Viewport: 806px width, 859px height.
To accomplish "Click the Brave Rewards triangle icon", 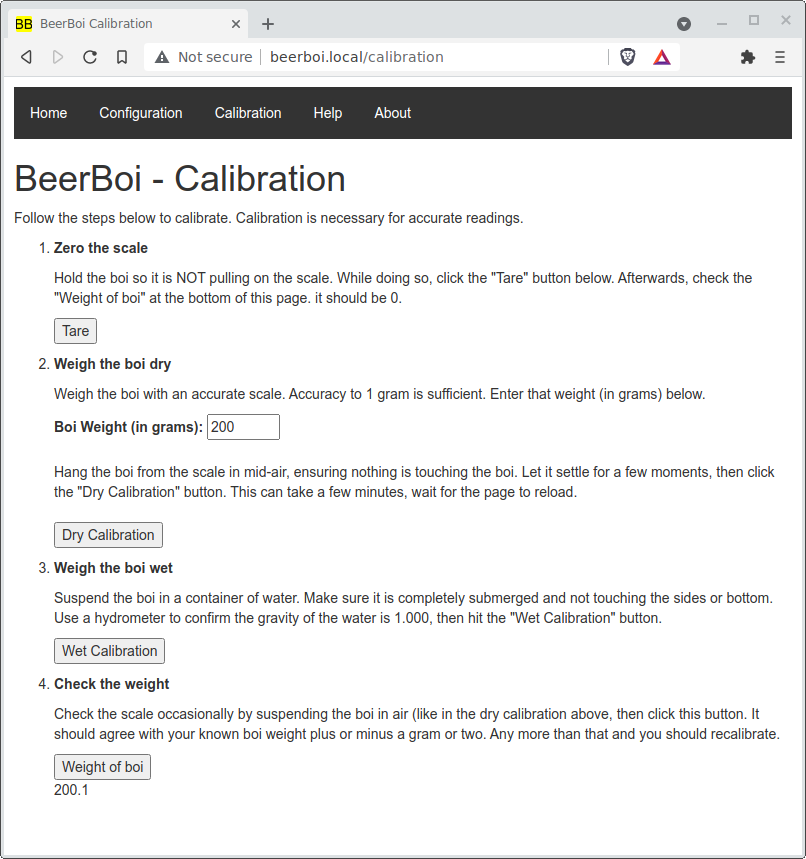I will click(x=662, y=57).
